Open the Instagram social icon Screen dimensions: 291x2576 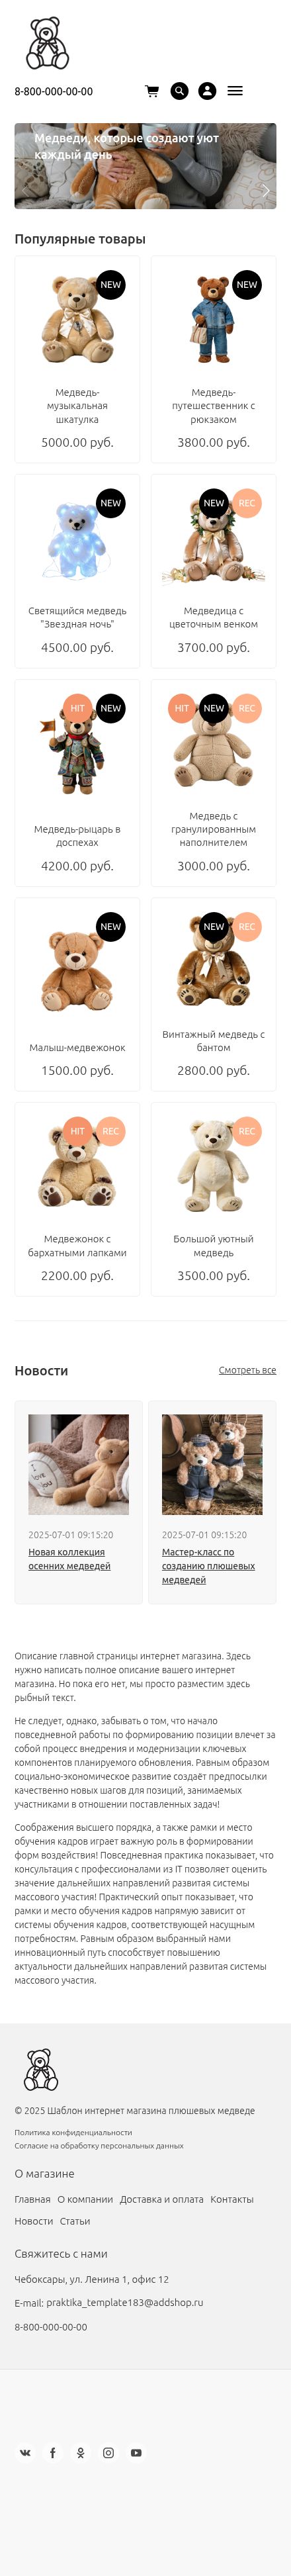coord(108,2452)
